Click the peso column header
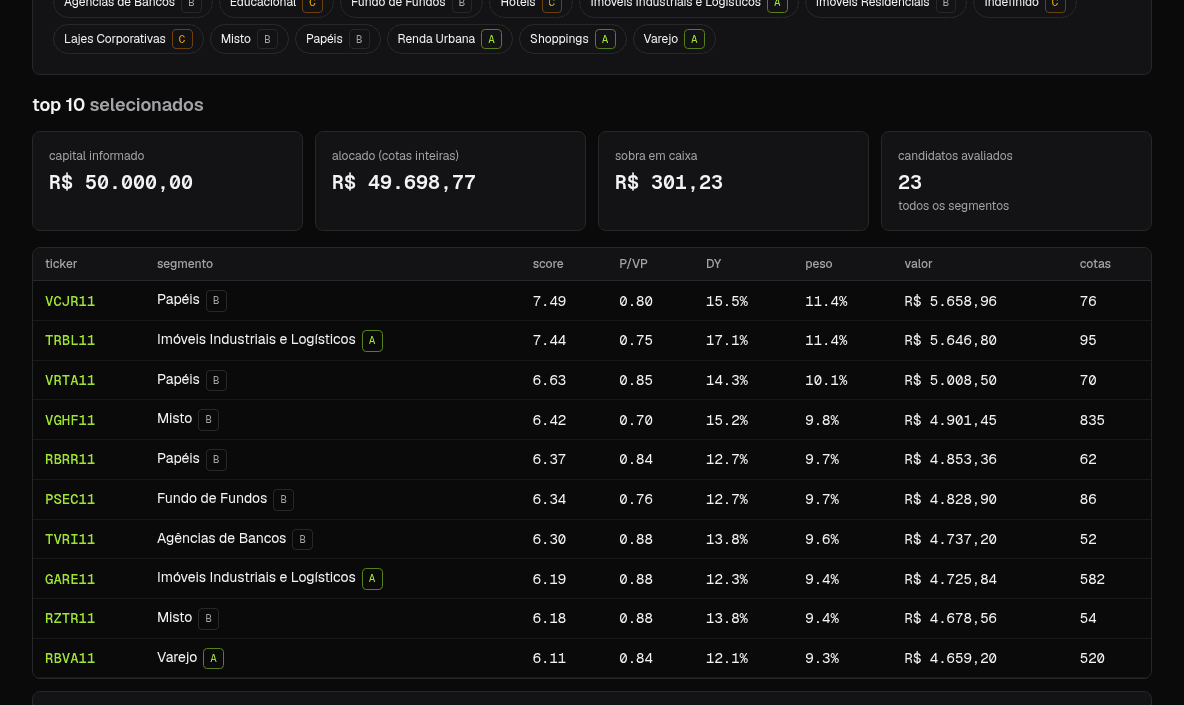 coord(819,264)
